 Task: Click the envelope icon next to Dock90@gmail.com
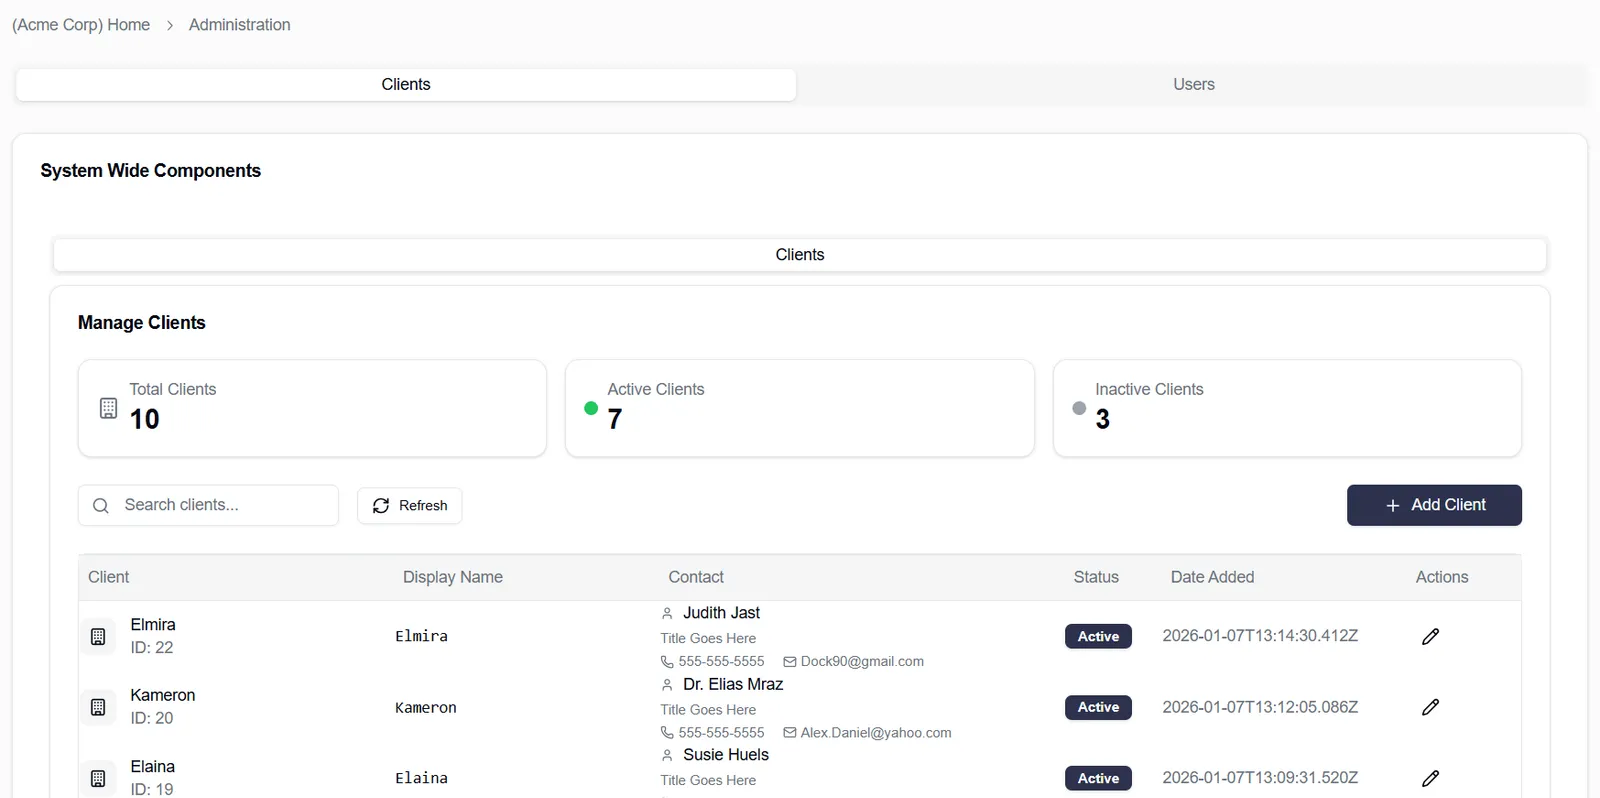[790, 662]
